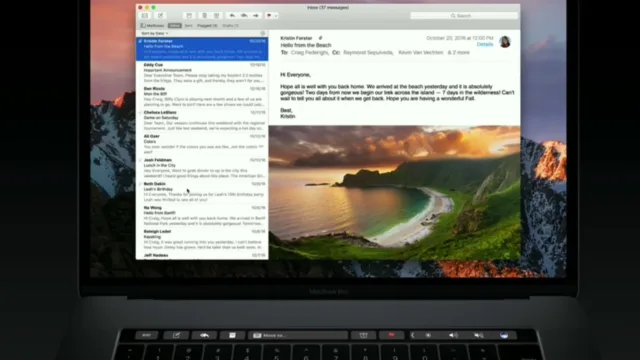Click the Details link in message header

click(x=485, y=44)
